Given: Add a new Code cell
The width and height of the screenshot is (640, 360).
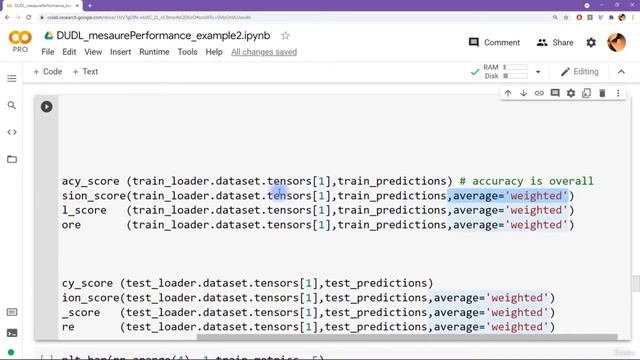Looking at the screenshot, I should (48, 71).
